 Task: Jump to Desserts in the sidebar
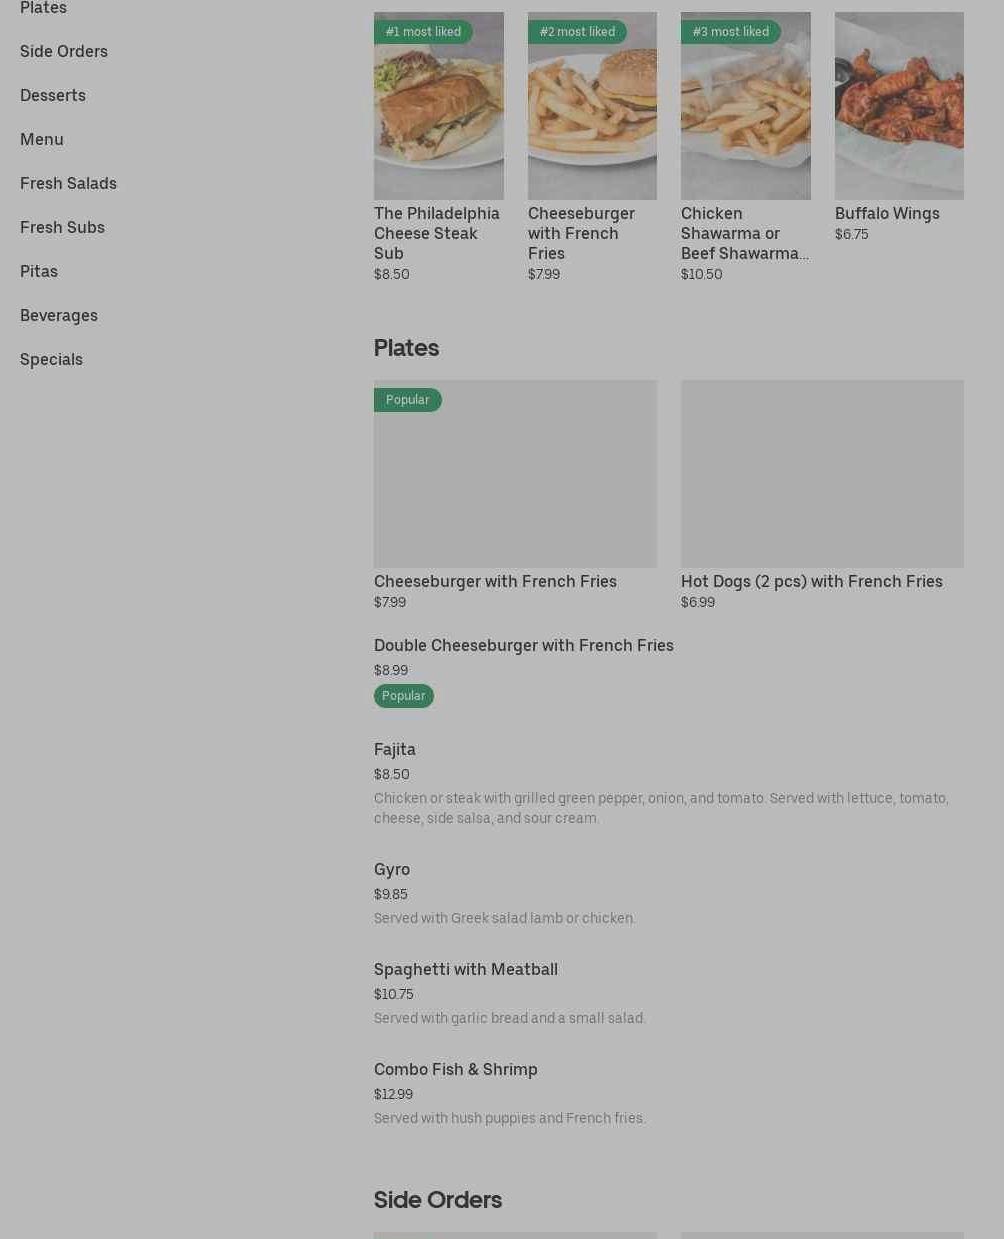pos(53,95)
